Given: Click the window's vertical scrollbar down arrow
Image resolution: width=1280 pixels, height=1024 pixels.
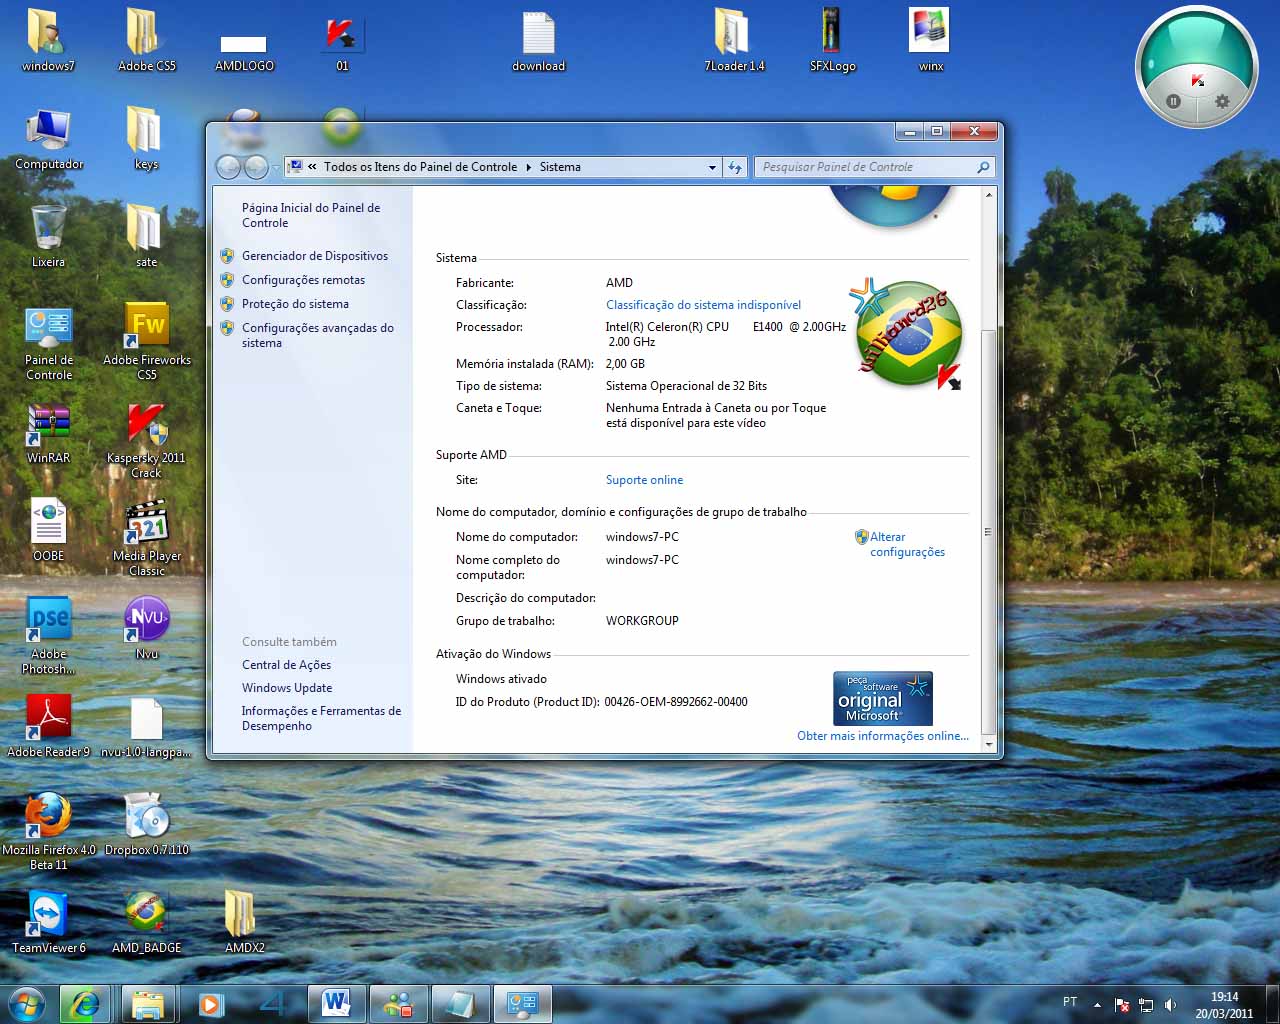Looking at the screenshot, I should click(988, 744).
